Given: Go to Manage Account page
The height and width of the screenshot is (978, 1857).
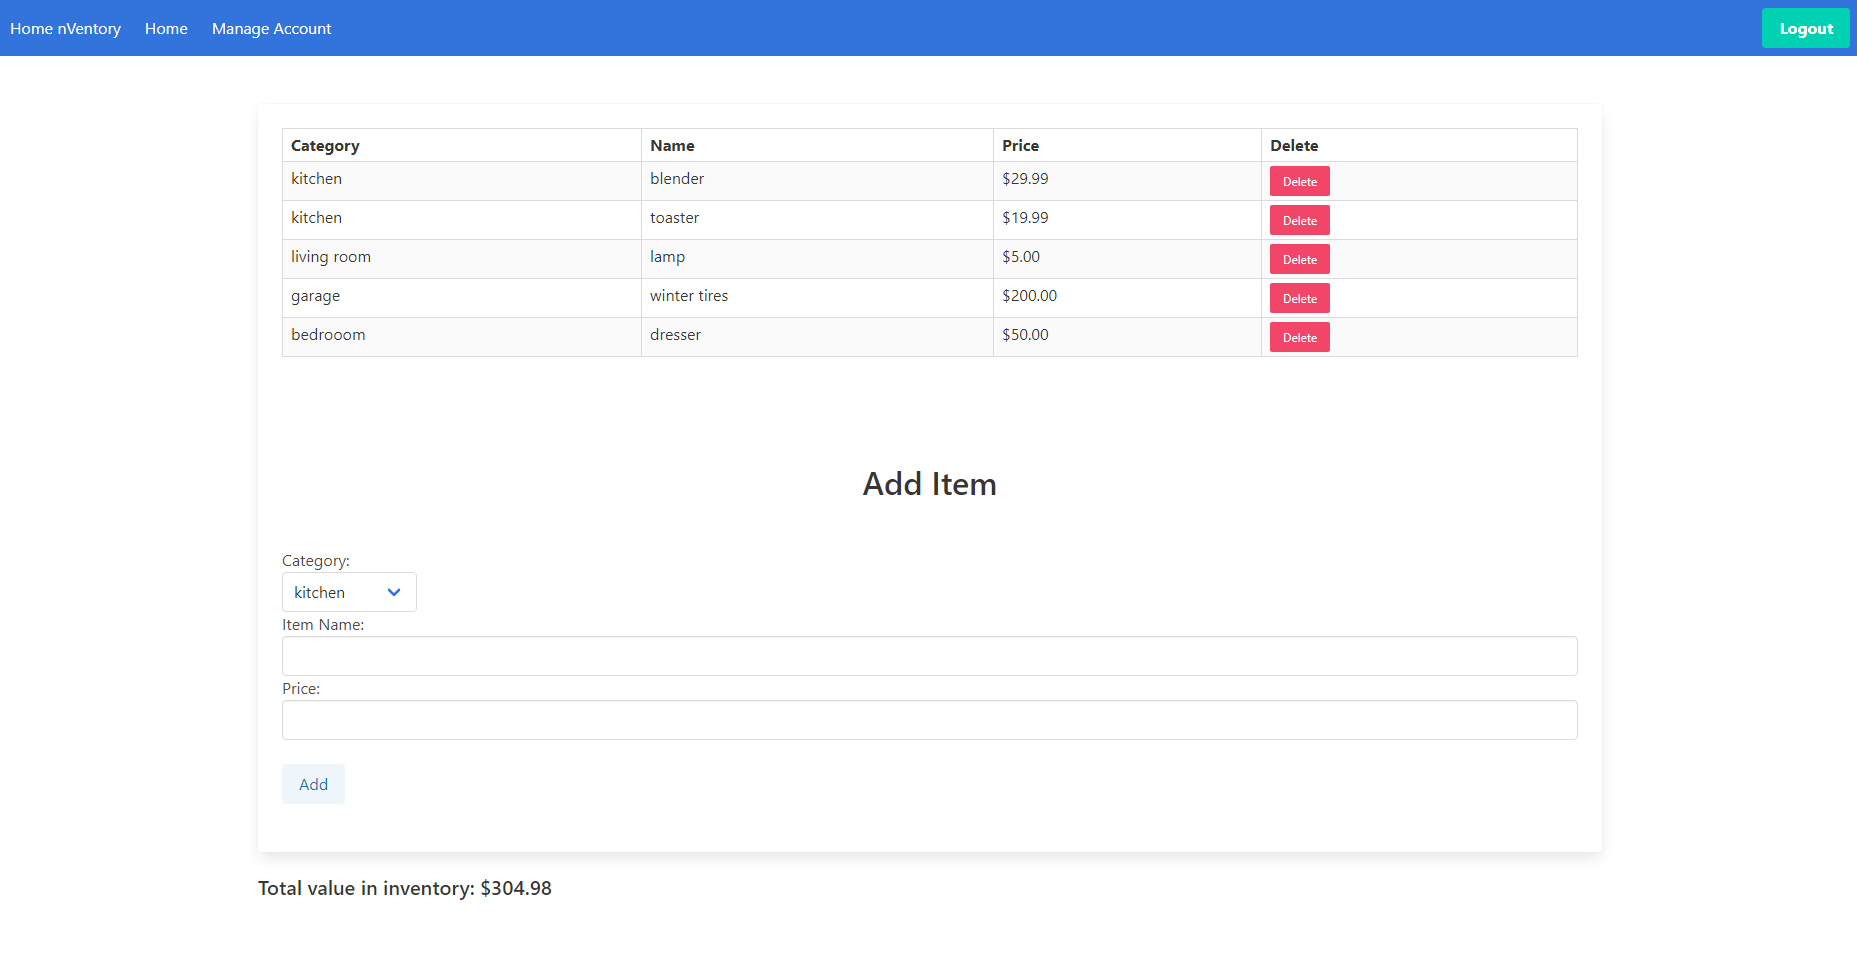Looking at the screenshot, I should [x=271, y=29].
